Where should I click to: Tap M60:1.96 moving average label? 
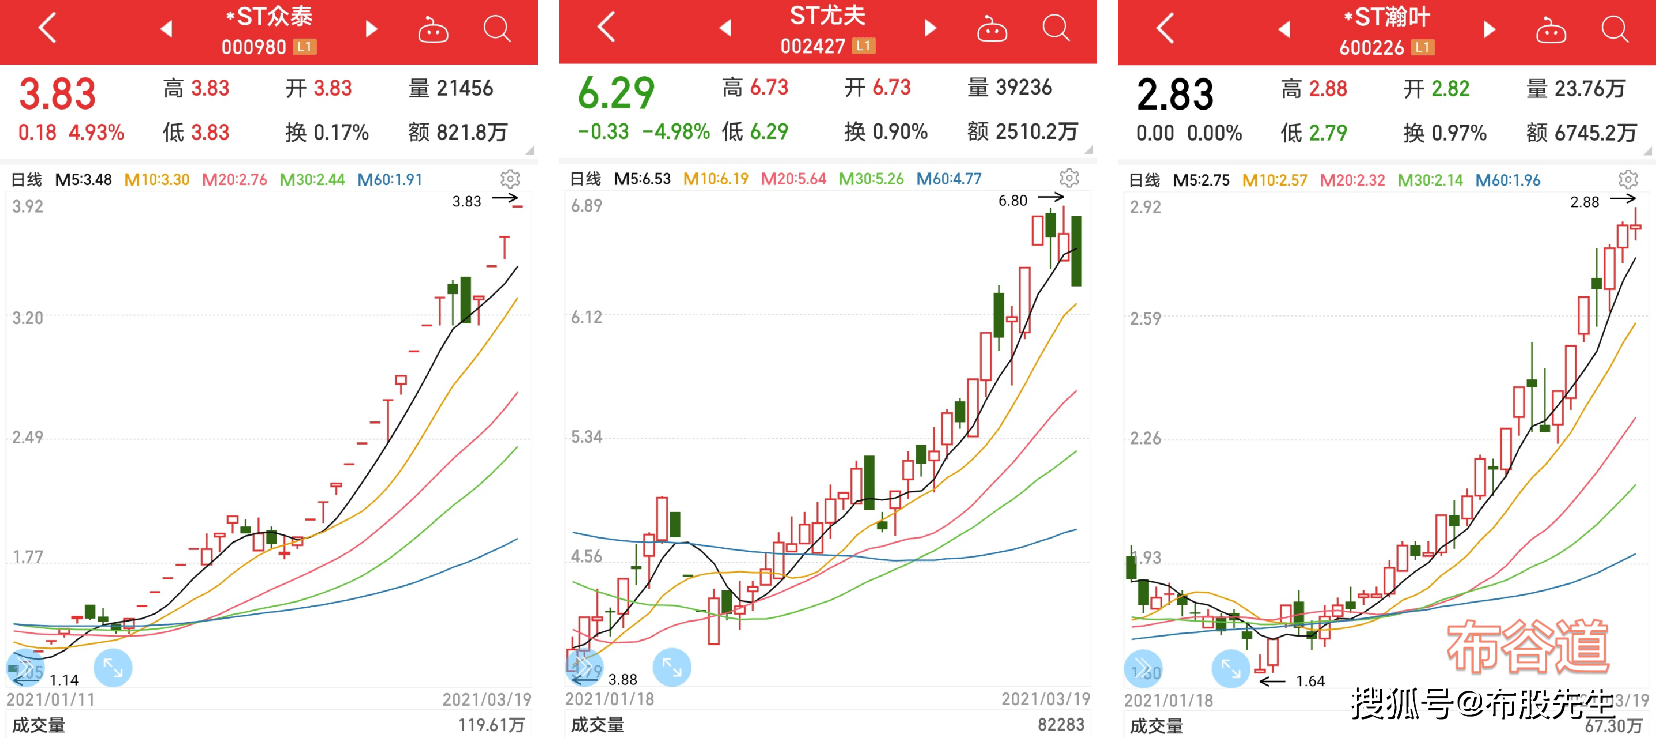[1508, 180]
